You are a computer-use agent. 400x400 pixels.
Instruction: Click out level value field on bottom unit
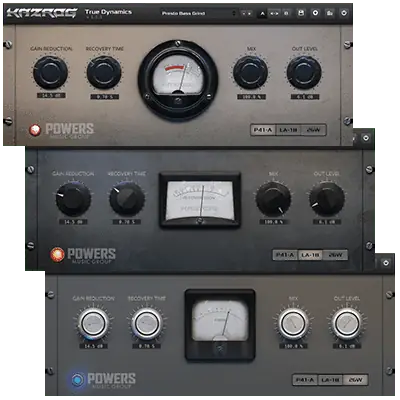[x=347, y=346]
